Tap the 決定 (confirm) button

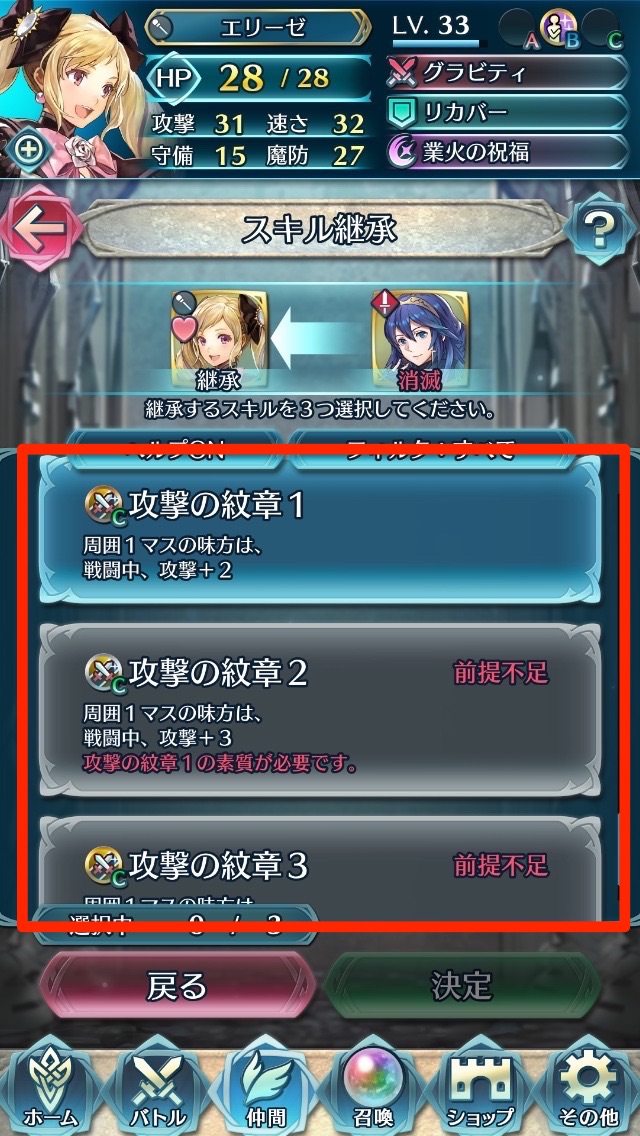pos(462,985)
